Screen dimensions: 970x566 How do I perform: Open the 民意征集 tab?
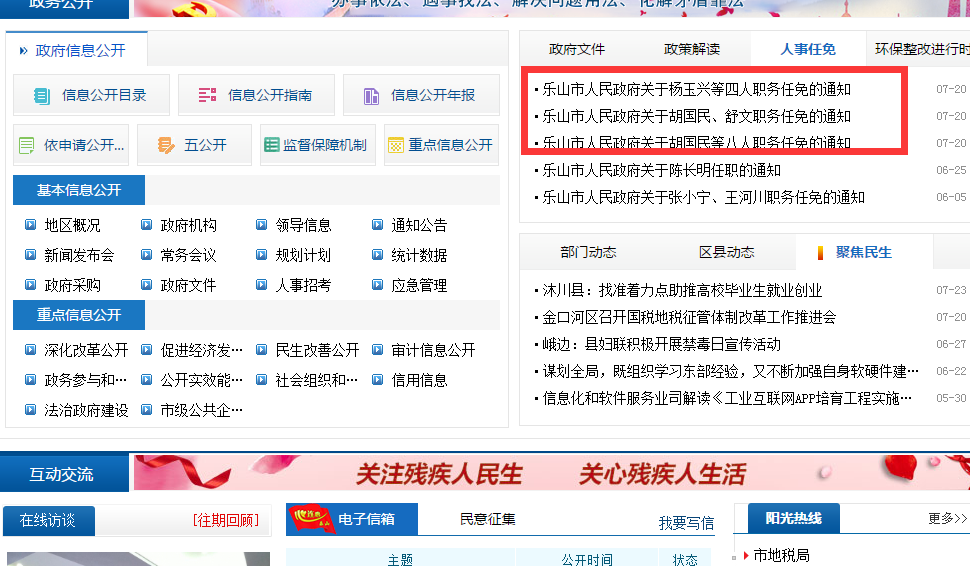488,519
